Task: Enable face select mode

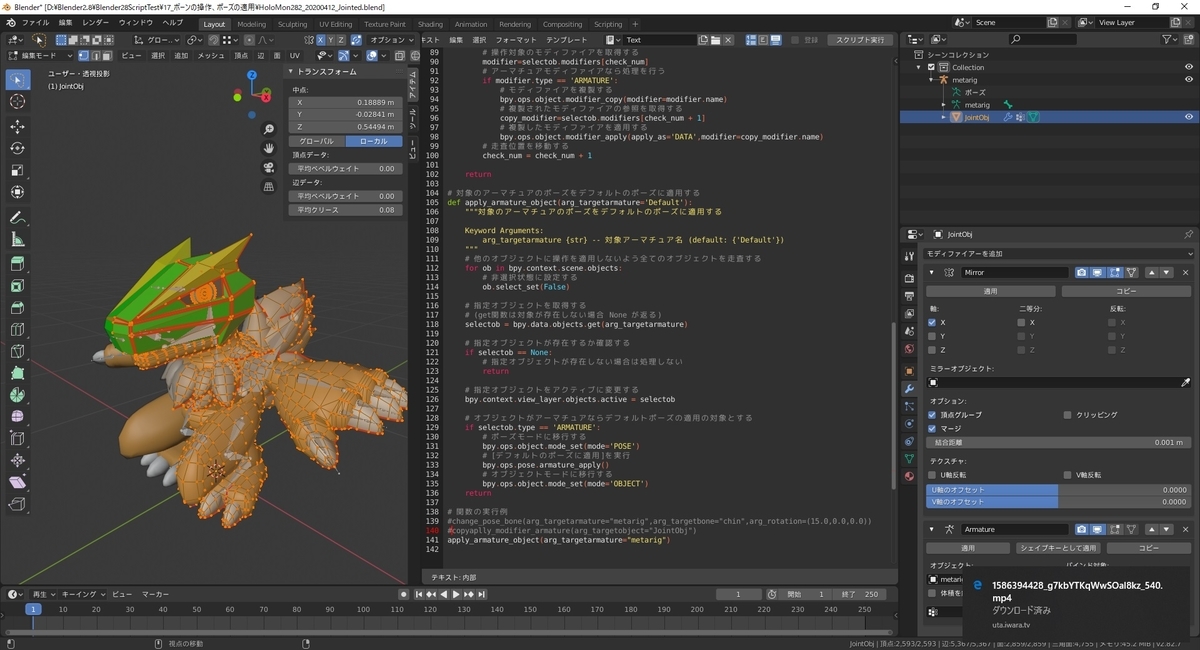Action: (x=108, y=56)
